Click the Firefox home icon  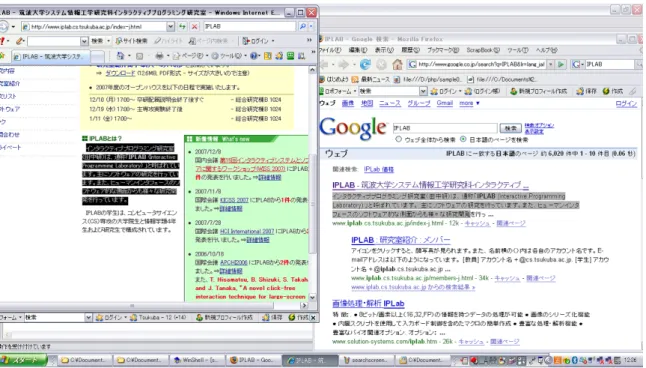(x=397, y=64)
